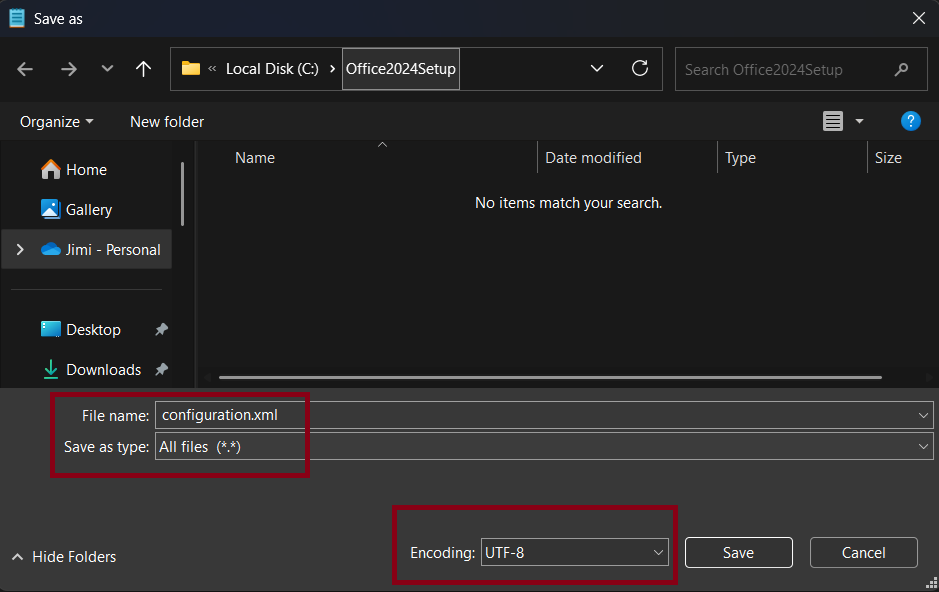Viewport: 939px width, 592px height.
Task: Open the Encoding UTF-8 dropdown
Action: click(574, 552)
